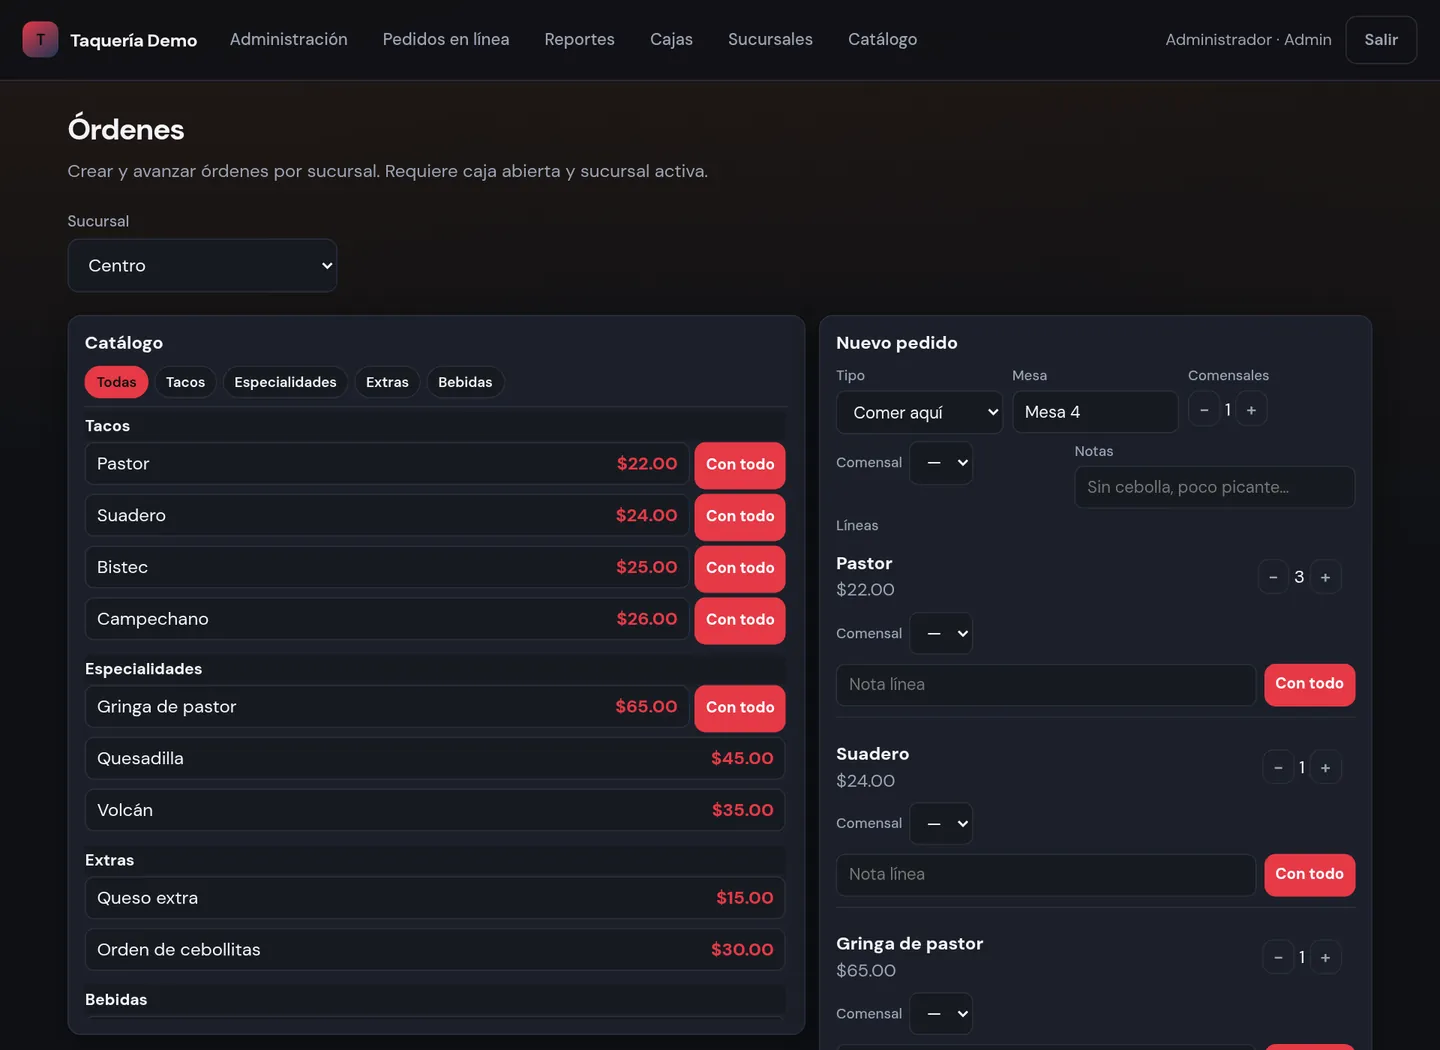Image resolution: width=1440 pixels, height=1050 pixels.
Task: Increase quantity of Gringa de pastor line
Action: [1325, 958]
